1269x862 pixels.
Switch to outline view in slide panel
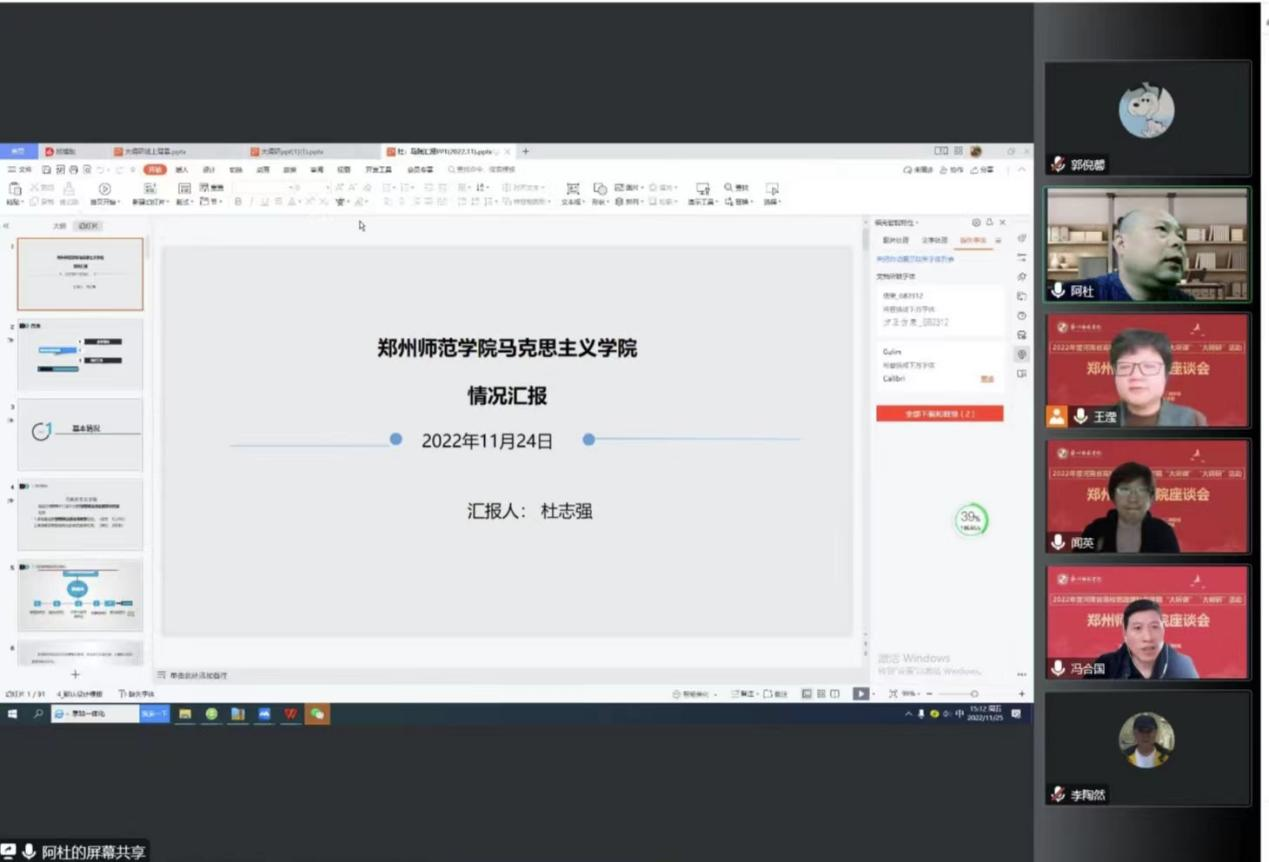(x=59, y=226)
